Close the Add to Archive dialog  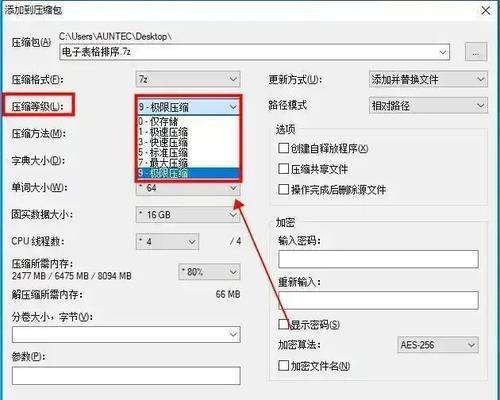point(486,10)
